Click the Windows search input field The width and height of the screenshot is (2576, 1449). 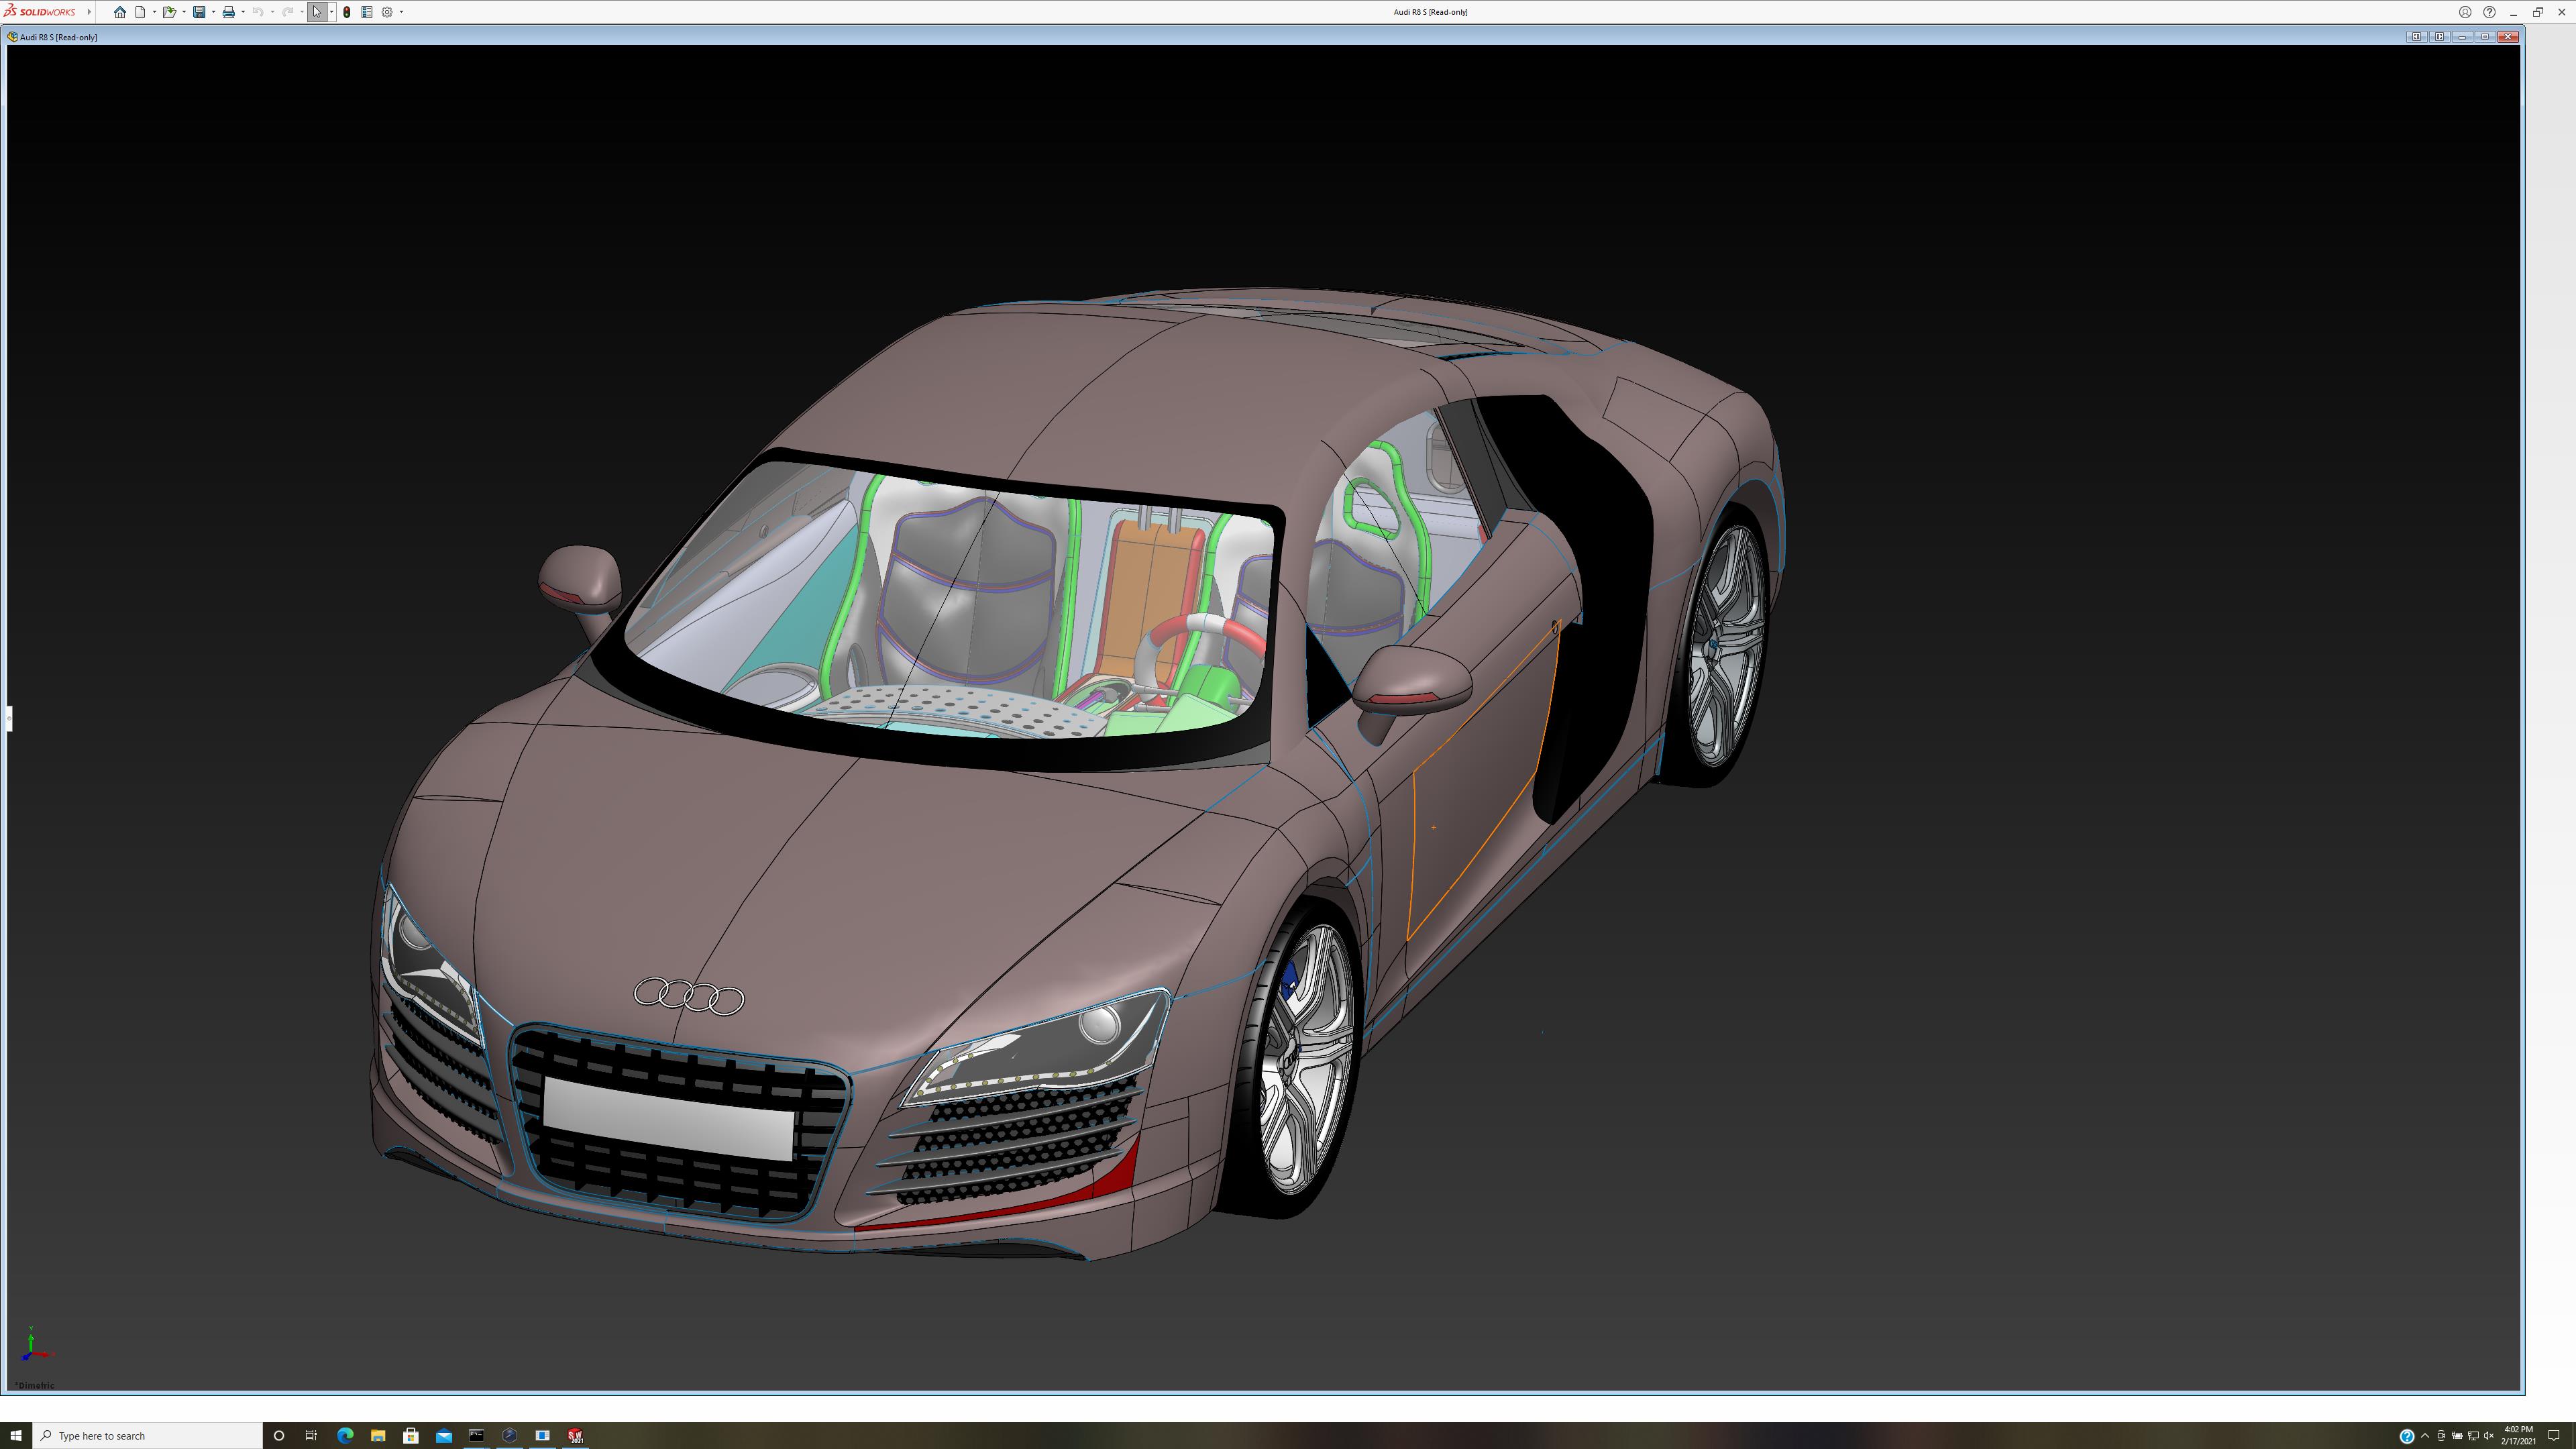[150, 1435]
